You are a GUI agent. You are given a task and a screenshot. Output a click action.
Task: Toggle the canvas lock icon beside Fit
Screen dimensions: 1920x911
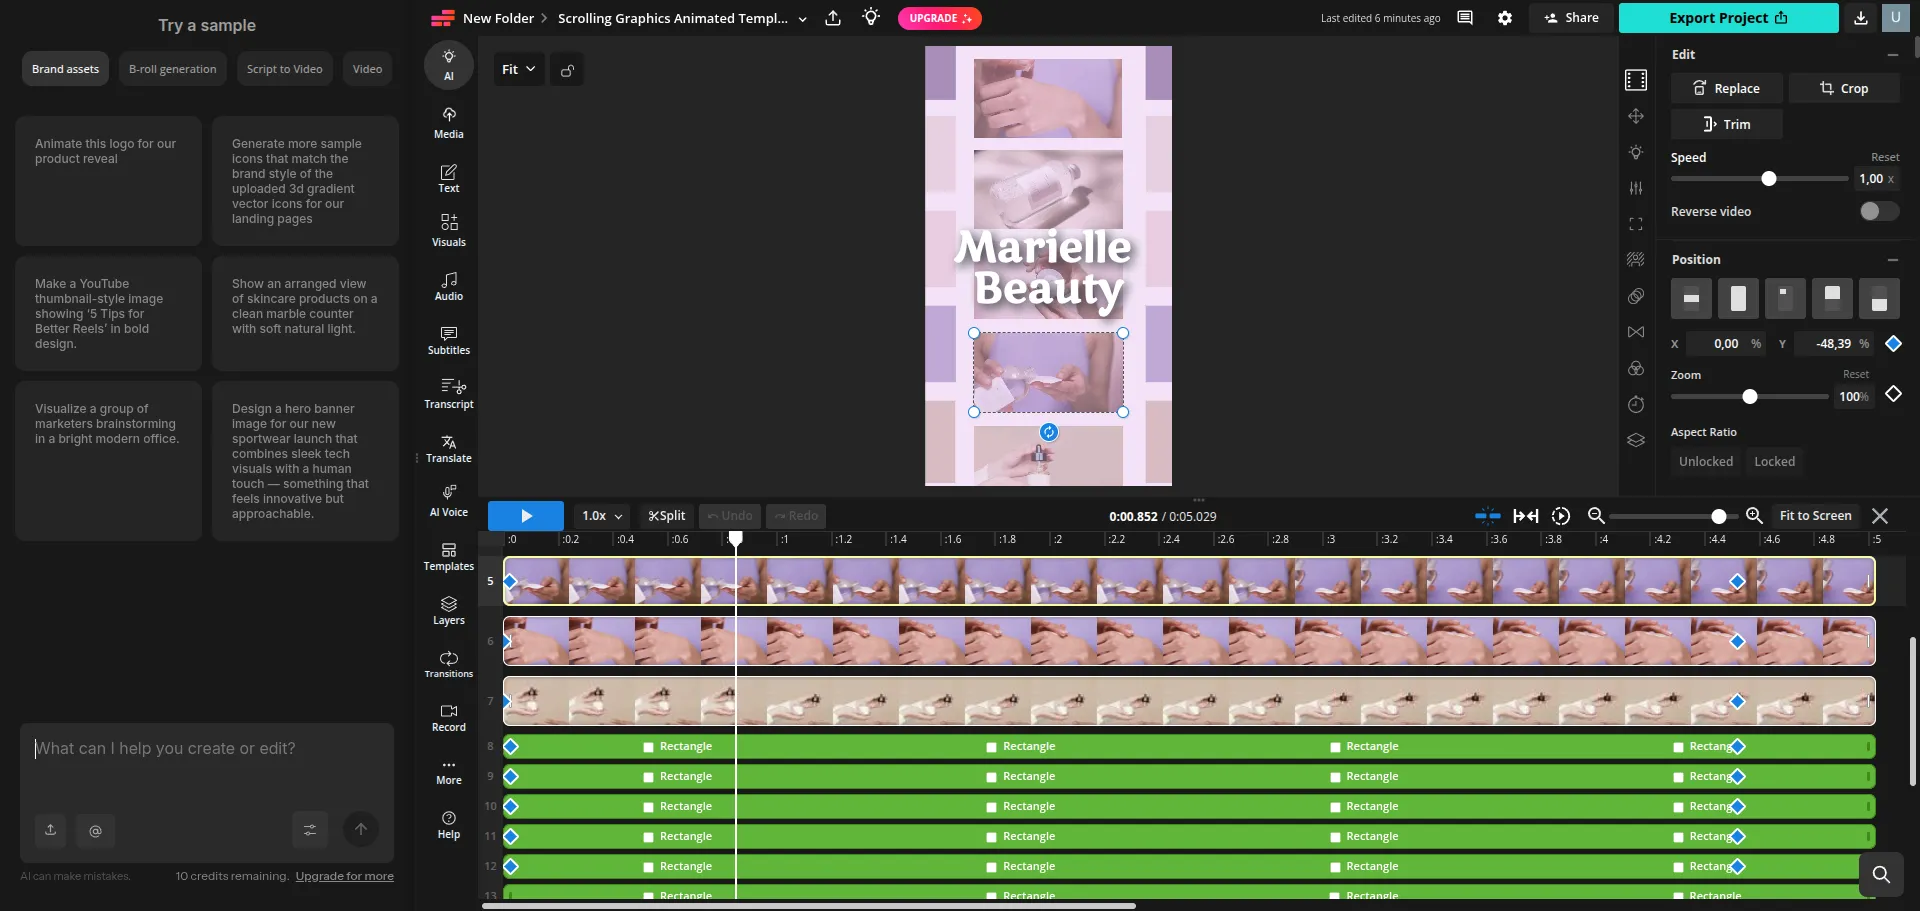567,70
